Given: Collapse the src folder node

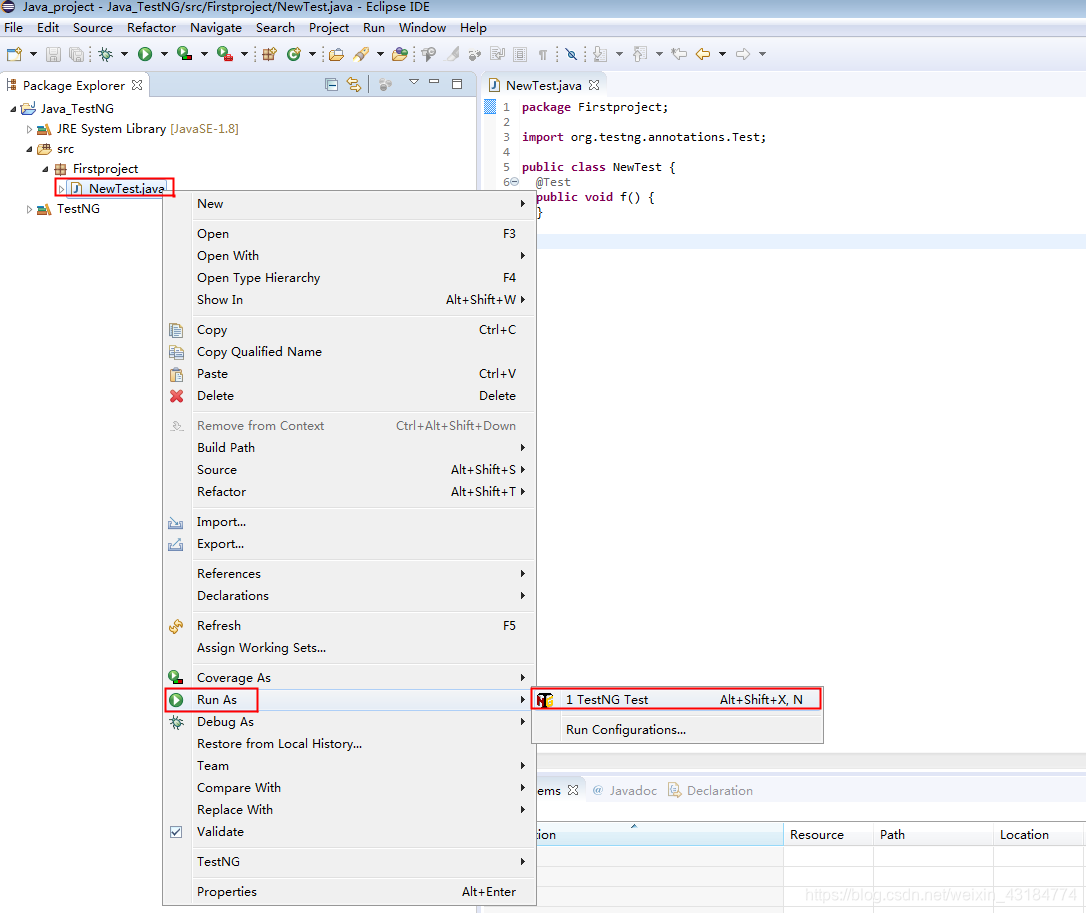Looking at the screenshot, I should [x=29, y=149].
